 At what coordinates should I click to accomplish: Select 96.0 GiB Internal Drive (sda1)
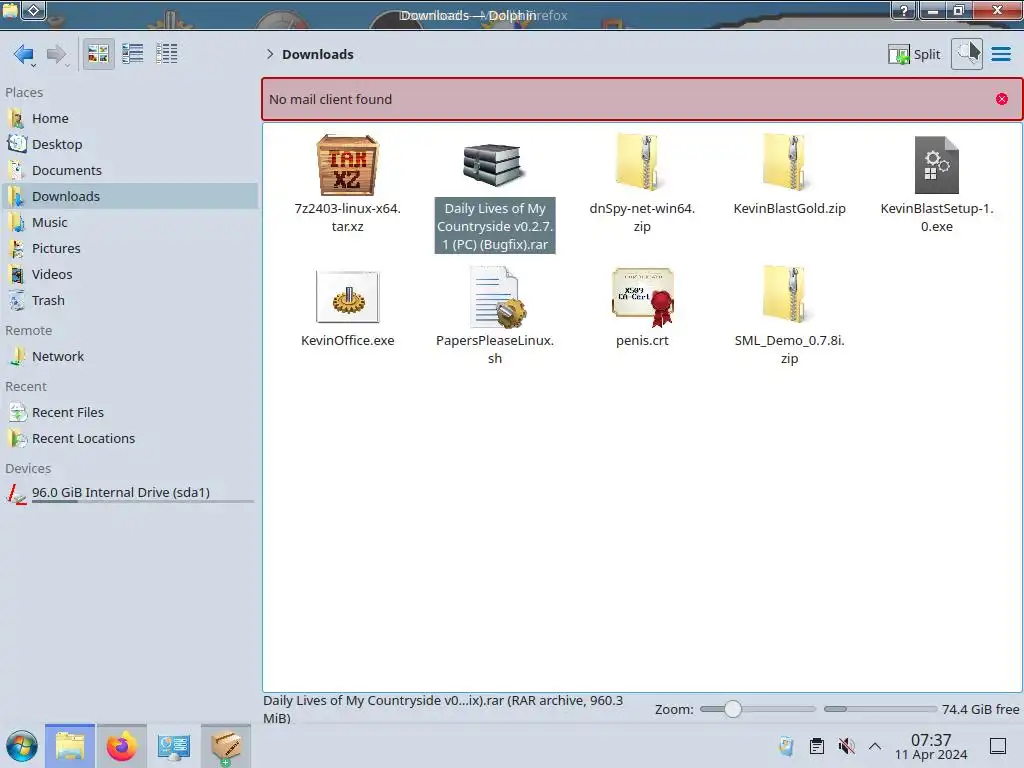[x=129, y=494]
